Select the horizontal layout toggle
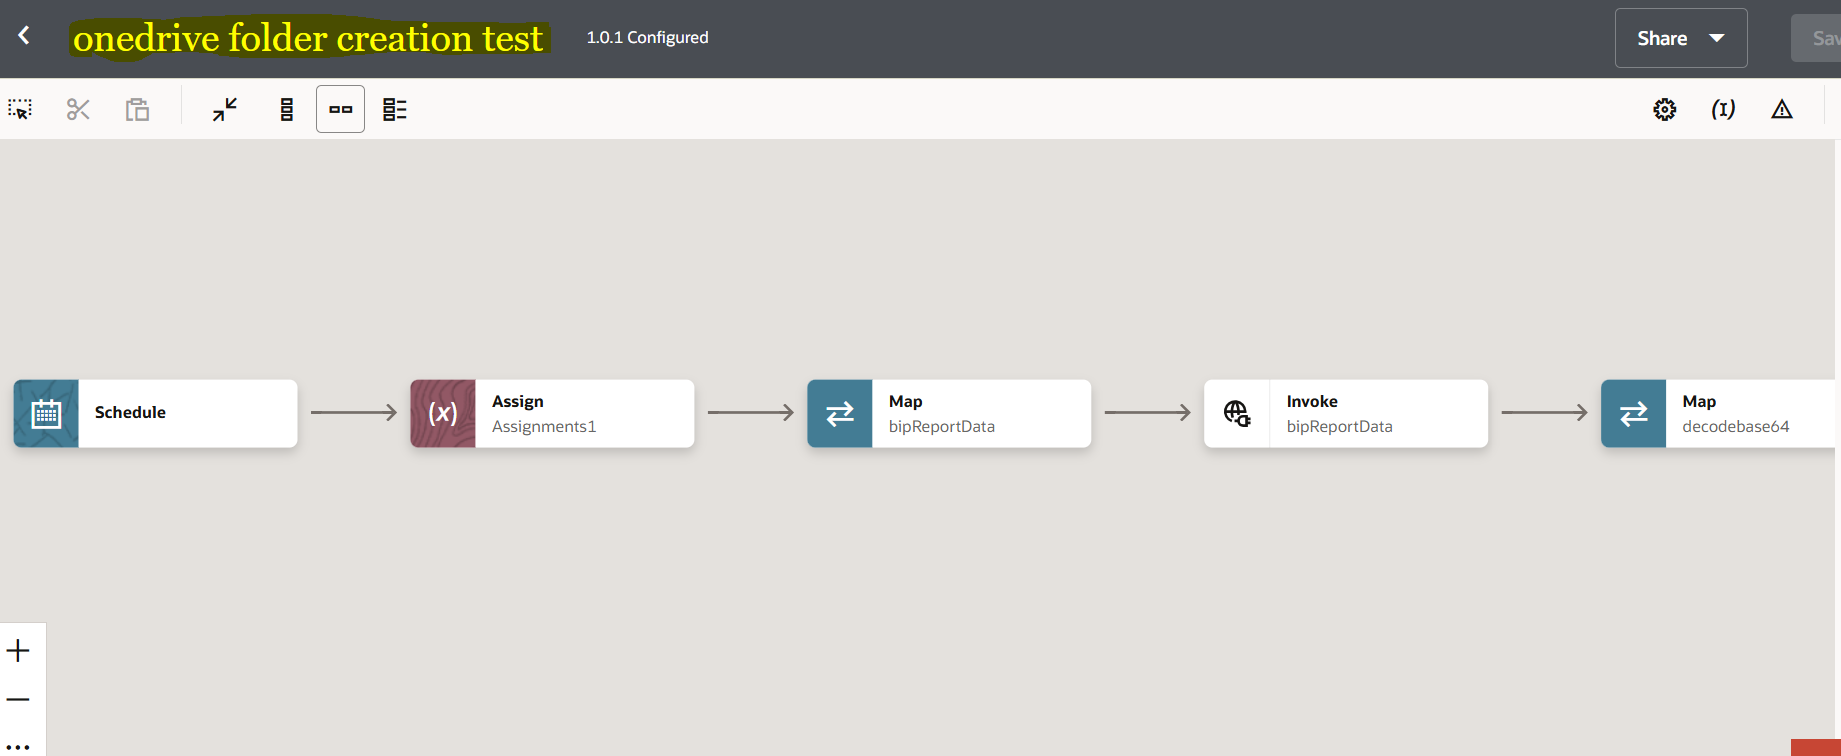Image resolution: width=1841 pixels, height=756 pixels. 340,109
